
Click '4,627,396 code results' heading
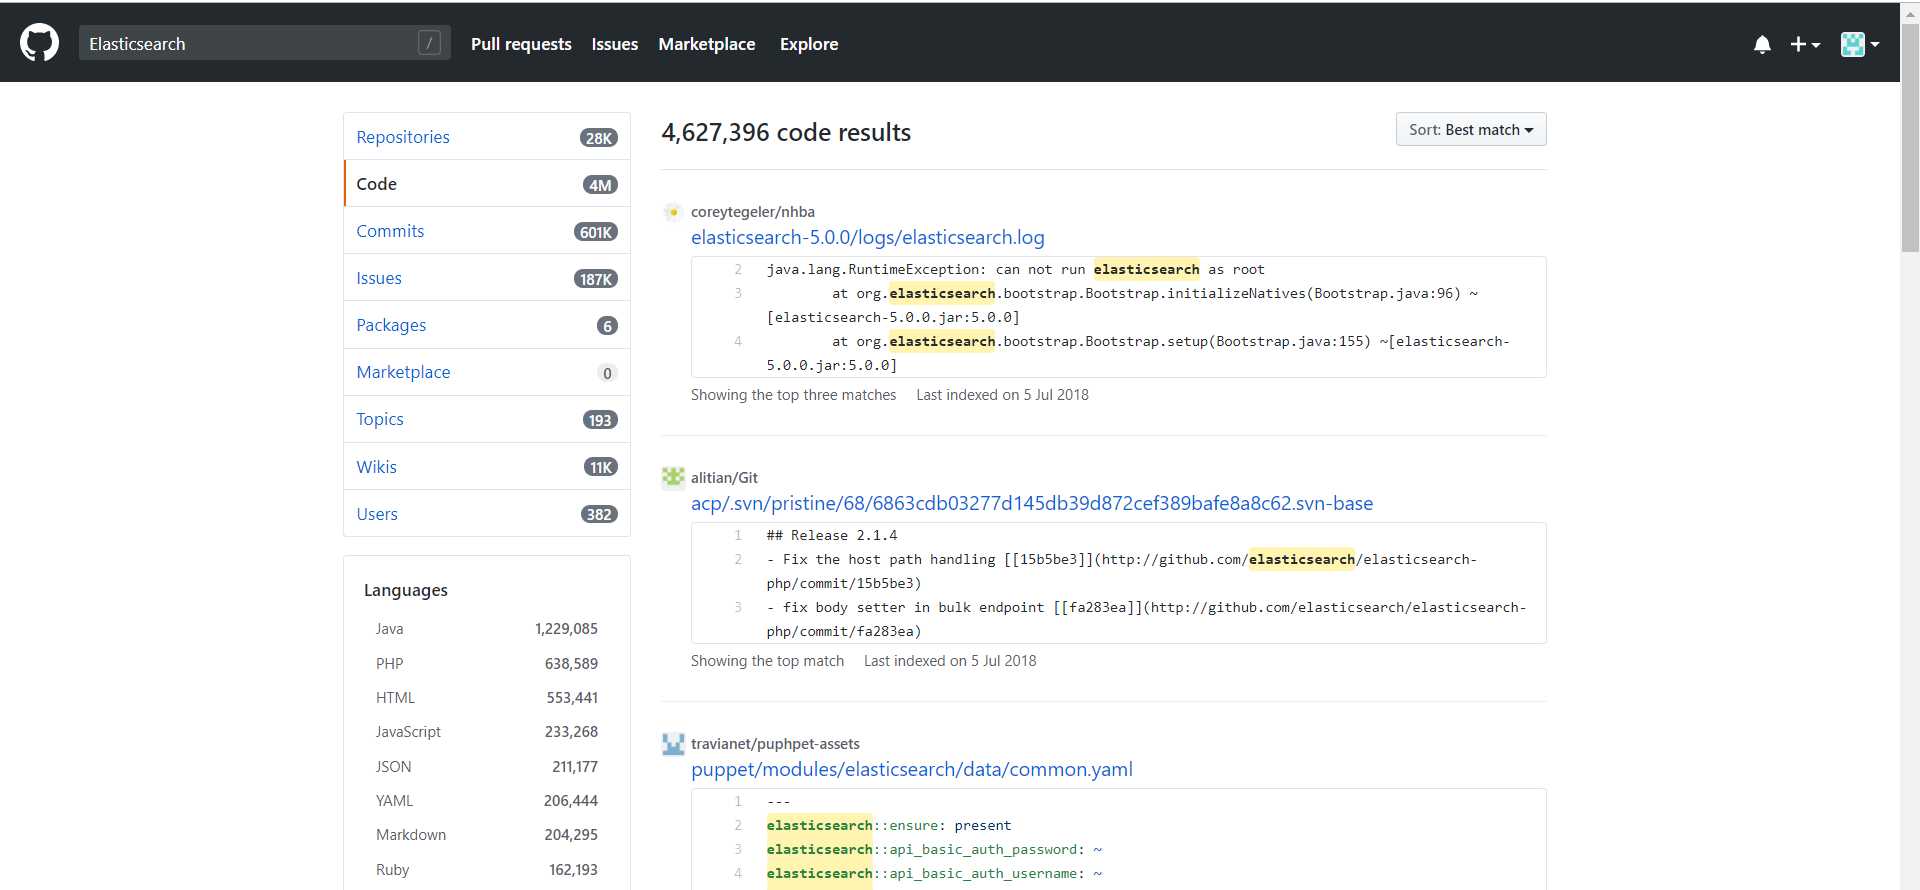[x=786, y=133]
